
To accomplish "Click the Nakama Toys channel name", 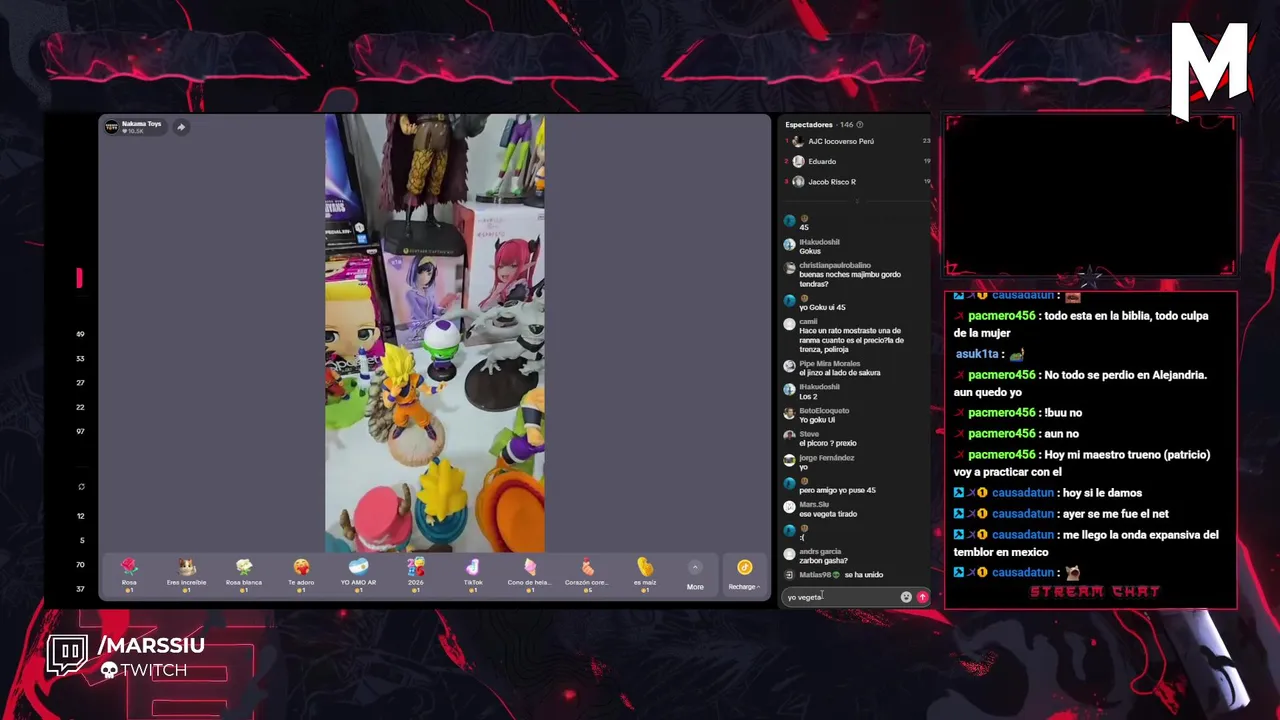I will click(x=141, y=124).
